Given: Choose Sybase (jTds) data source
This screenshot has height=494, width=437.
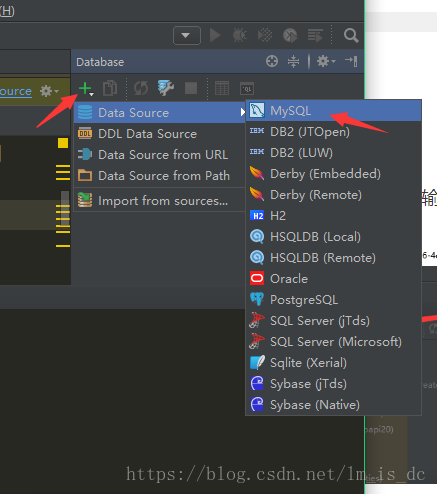Looking at the screenshot, I should (334, 384).
